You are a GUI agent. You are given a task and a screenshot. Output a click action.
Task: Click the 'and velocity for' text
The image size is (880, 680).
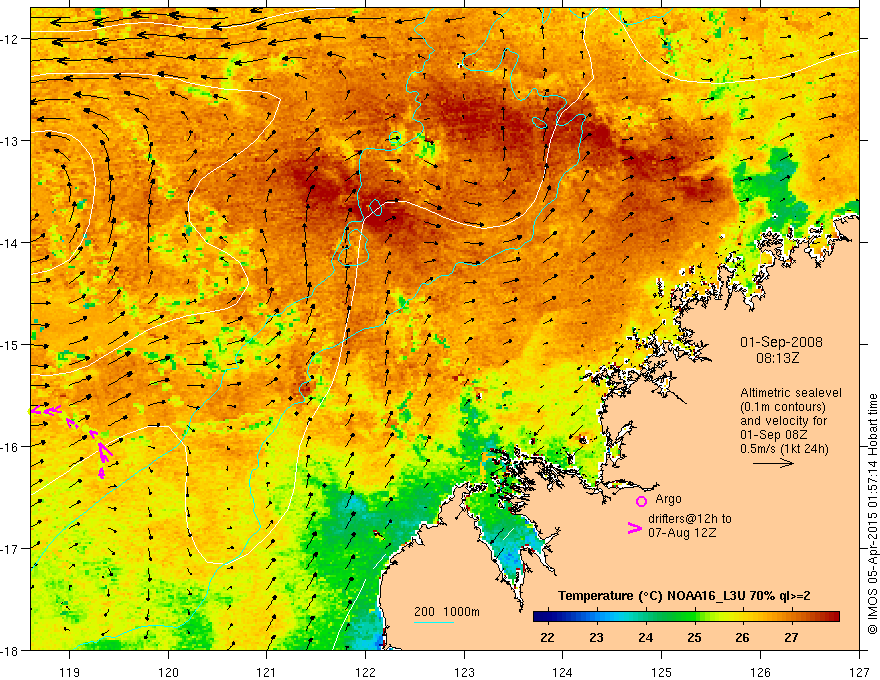(783, 421)
